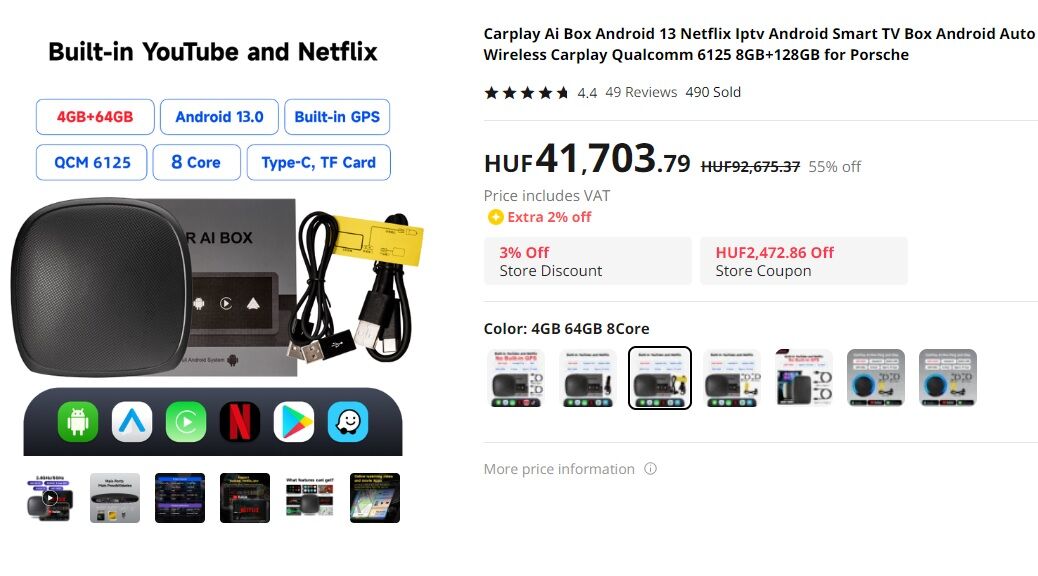Open the 49 Reviews link
The width and height of the screenshot is (1038, 576).
pyautogui.click(x=641, y=92)
